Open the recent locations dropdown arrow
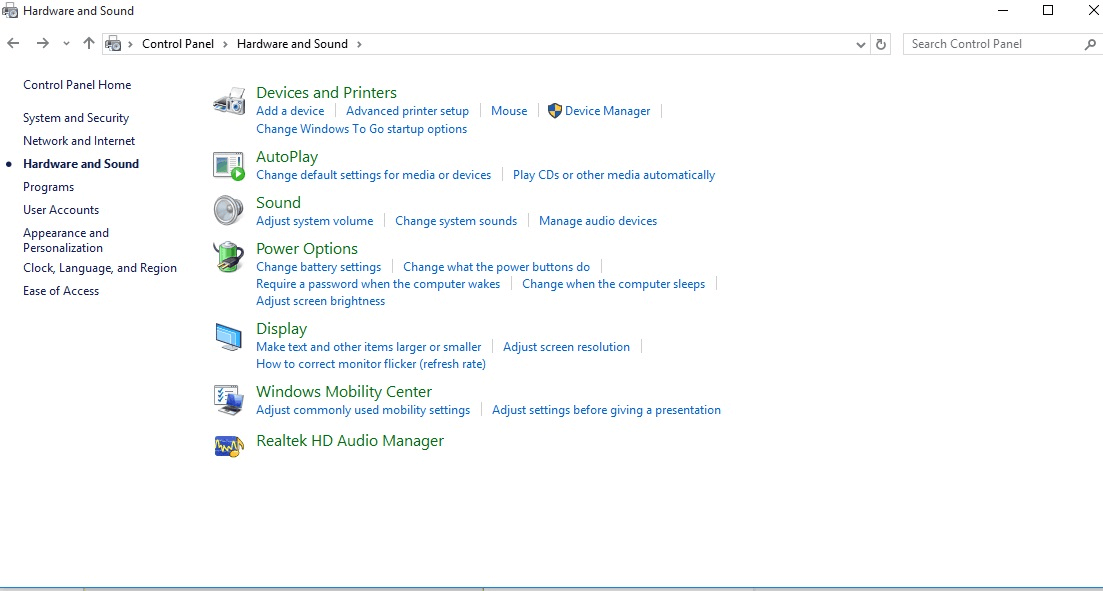This screenshot has height=591, width=1103. (x=66, y=44)
